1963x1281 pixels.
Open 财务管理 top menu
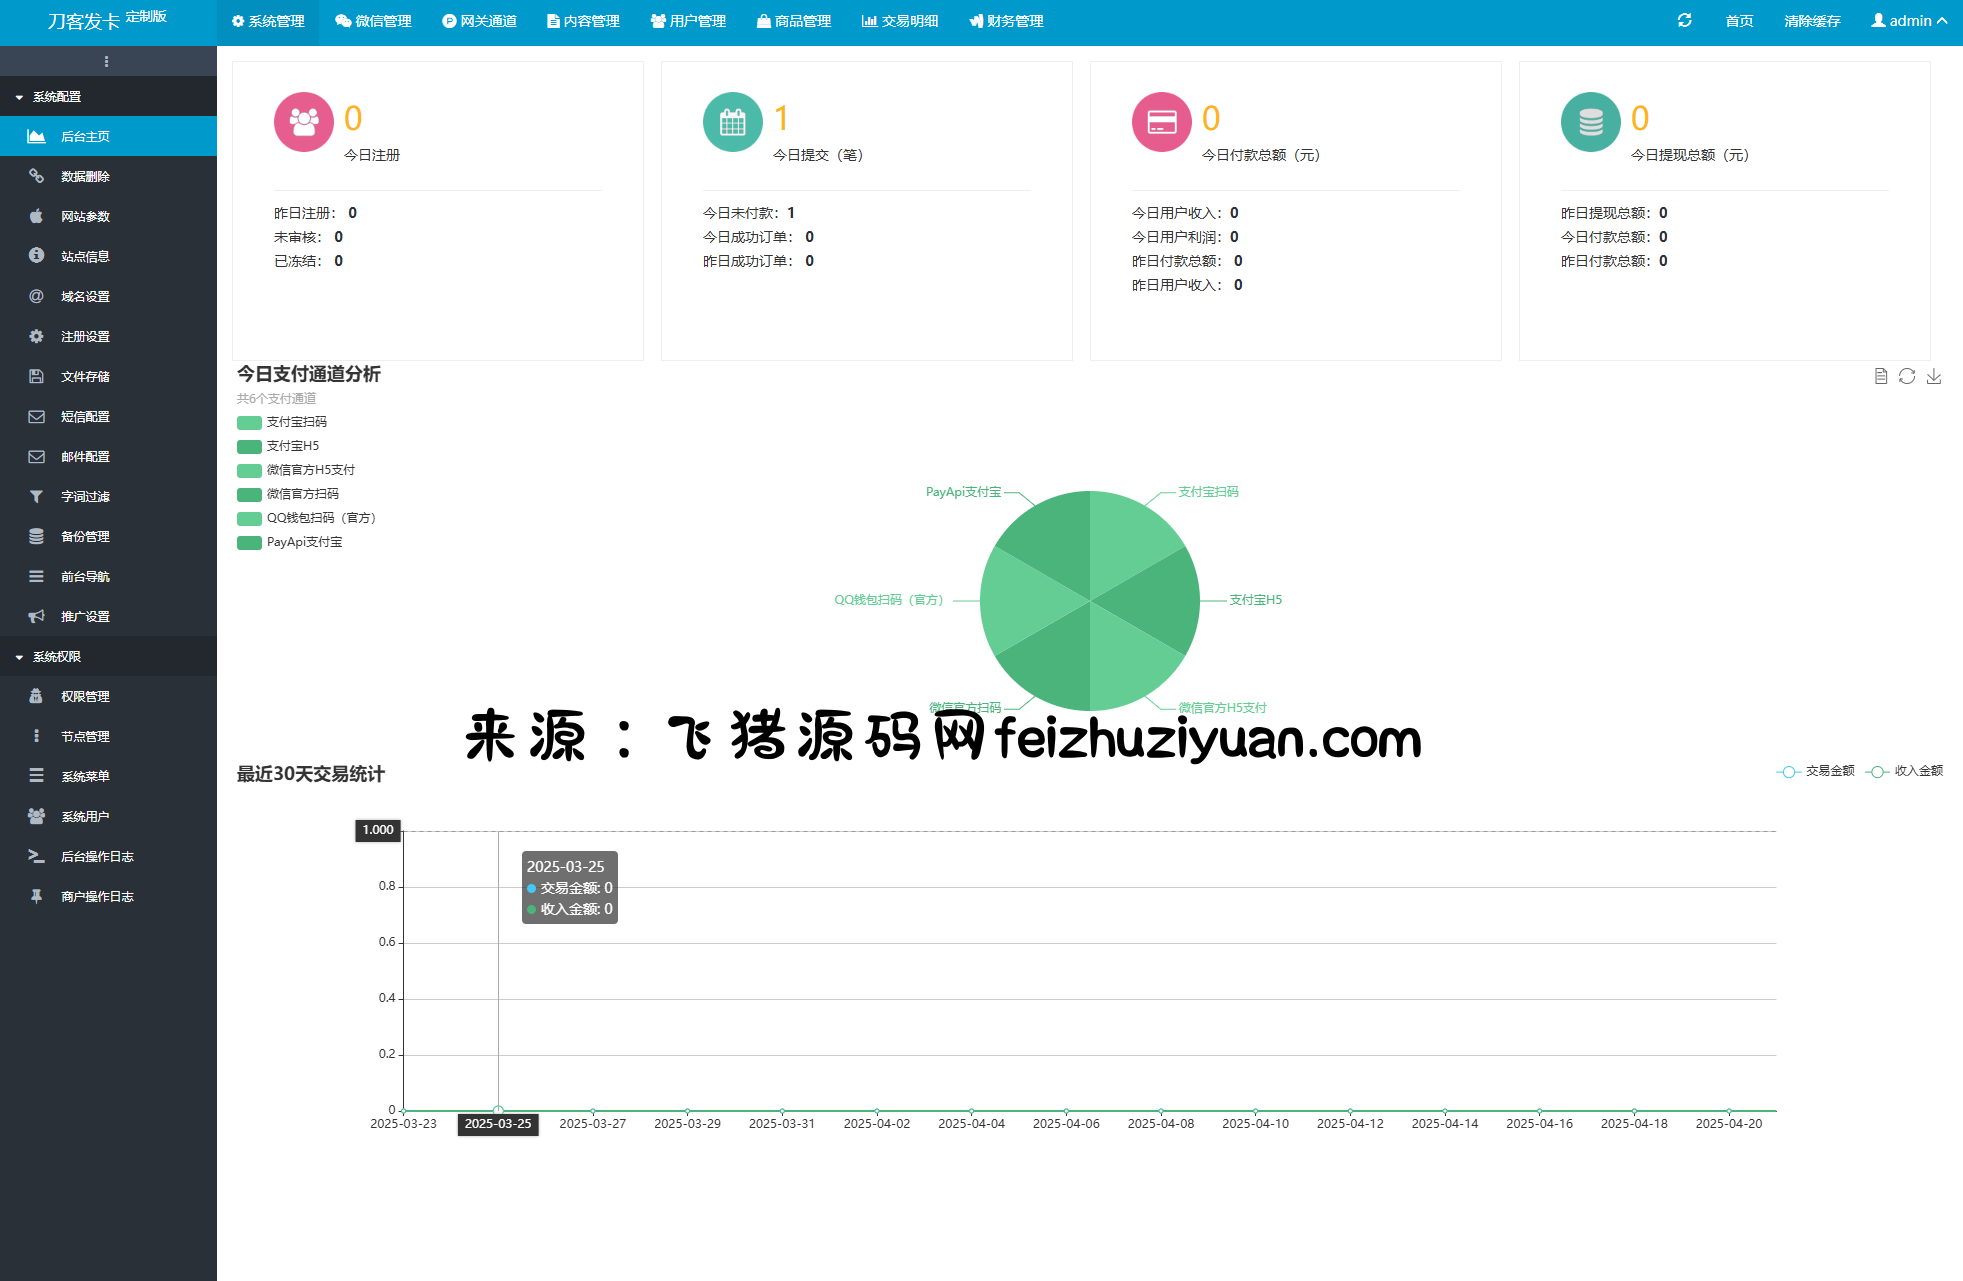click(x=1006, y=21)
